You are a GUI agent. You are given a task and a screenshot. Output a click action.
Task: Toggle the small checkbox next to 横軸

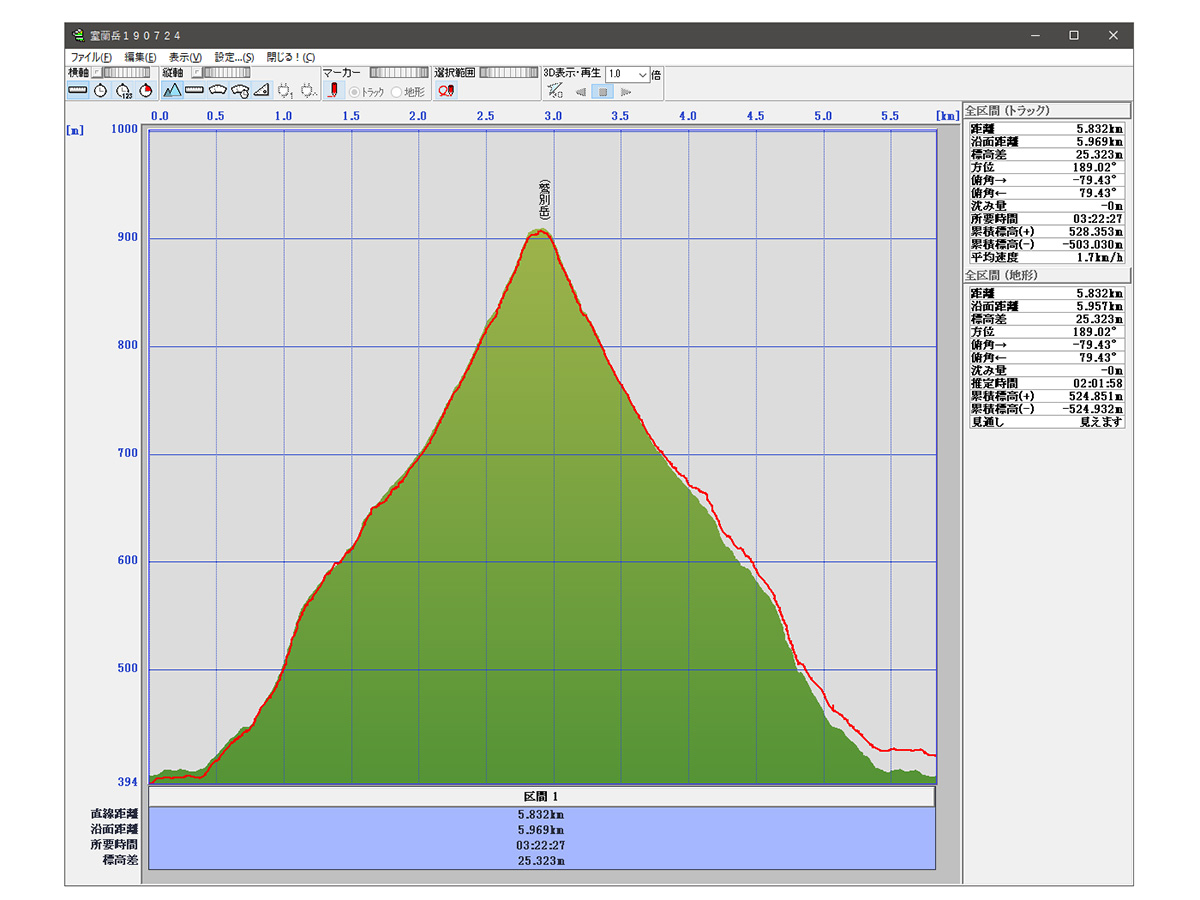click(96, 73)
